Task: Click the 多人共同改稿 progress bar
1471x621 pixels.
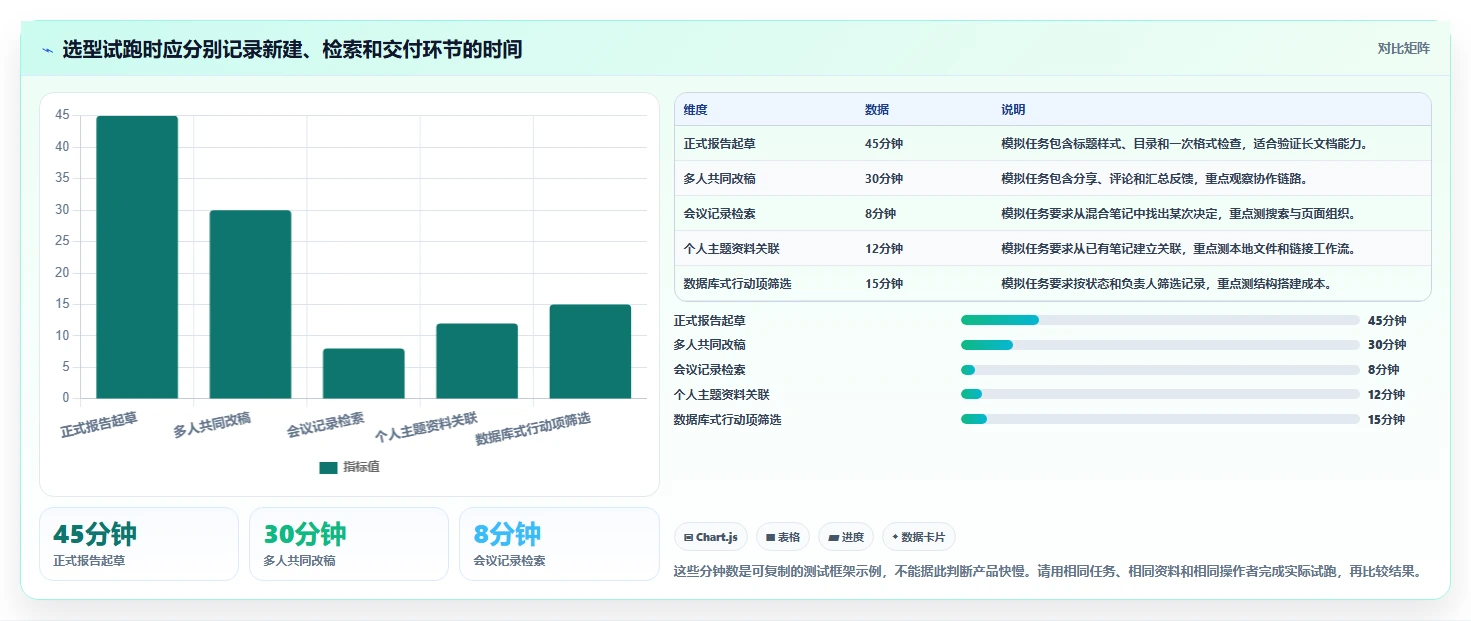Action: 1160,345
